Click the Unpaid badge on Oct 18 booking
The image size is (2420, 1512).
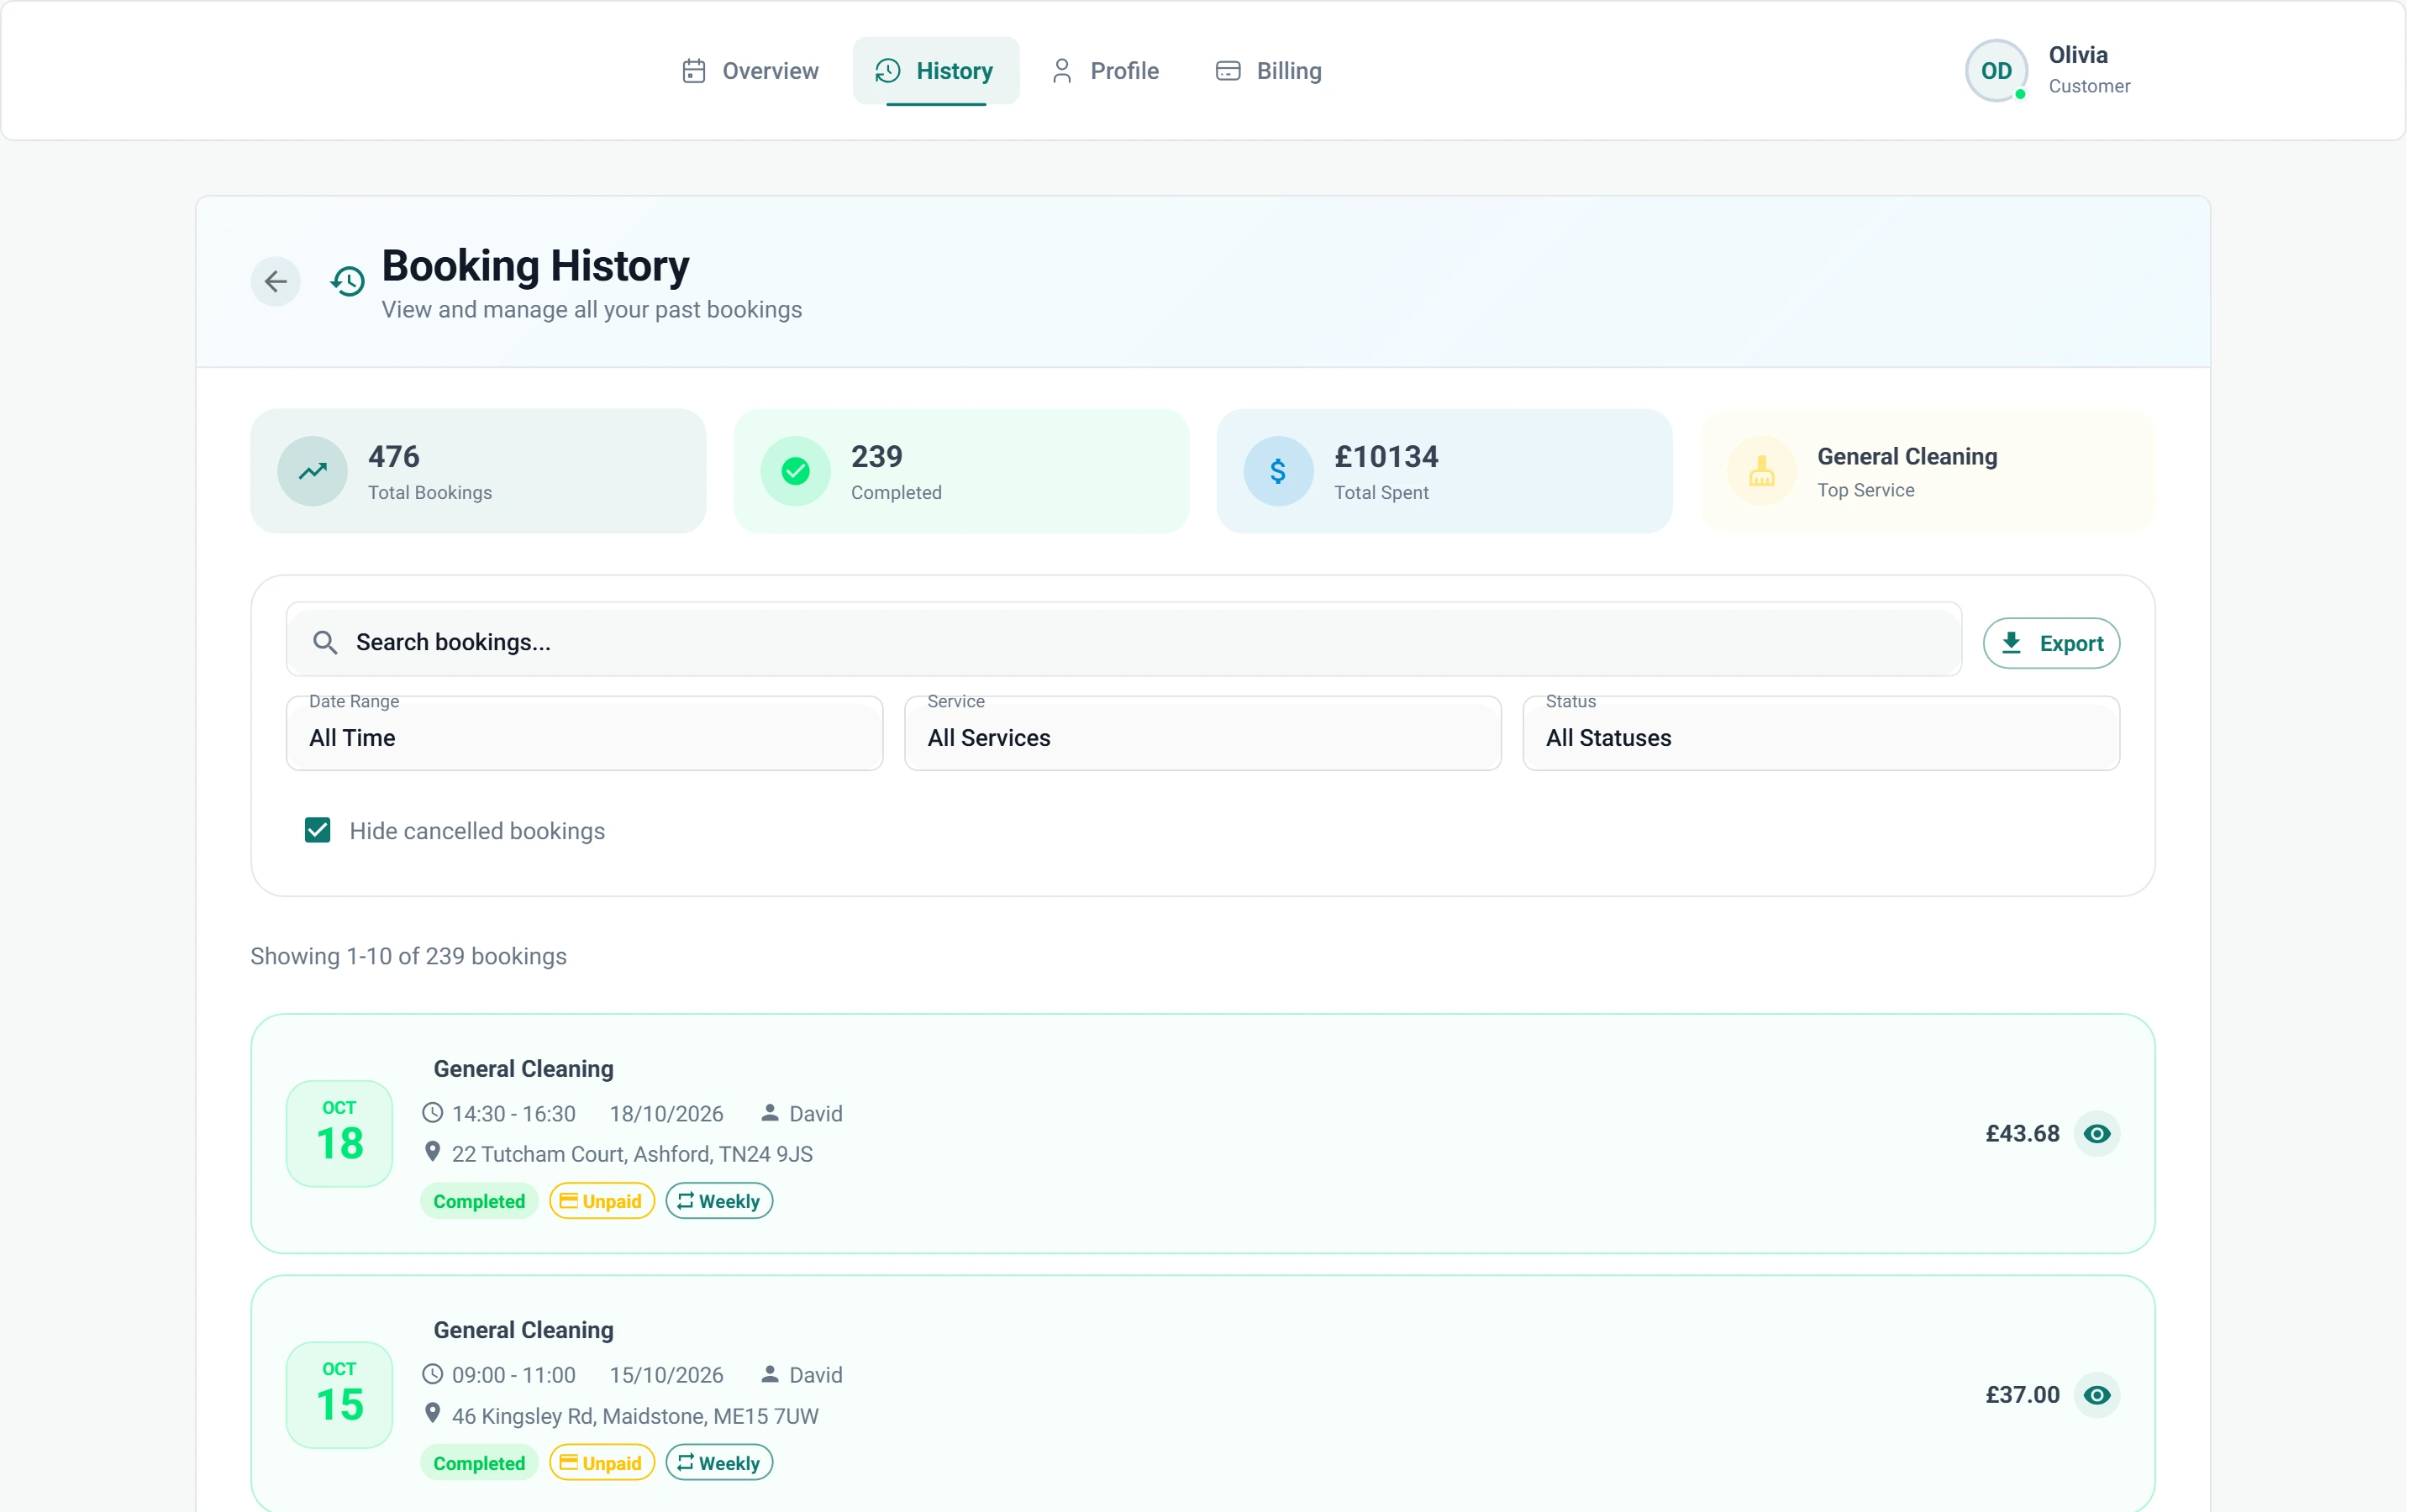[x=602, y=1201]
